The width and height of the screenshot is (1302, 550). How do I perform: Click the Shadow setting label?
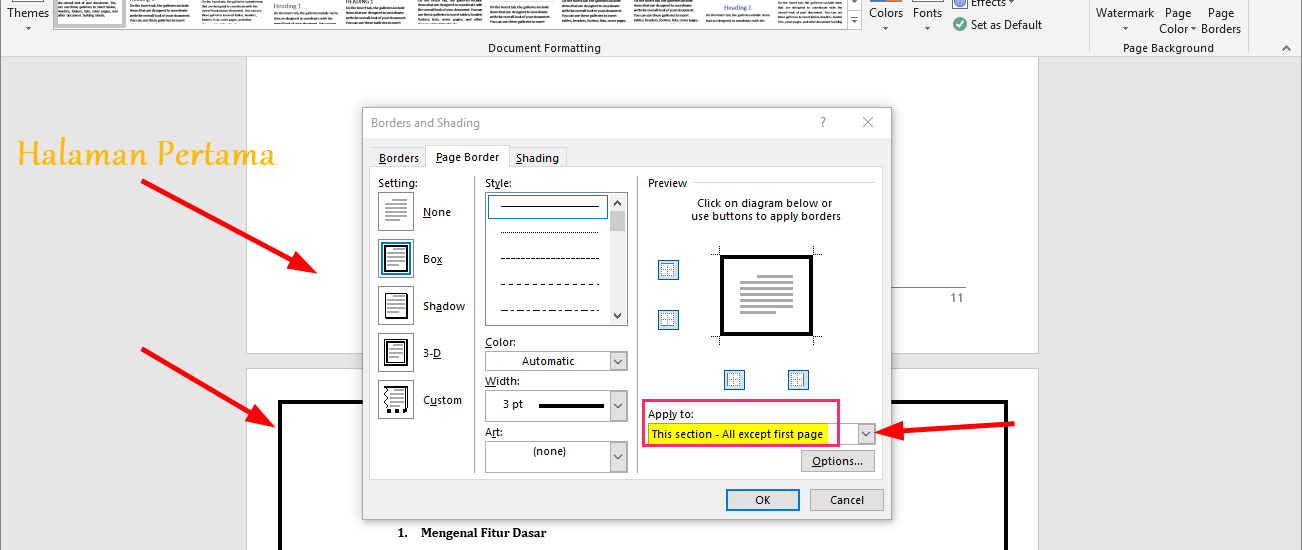click(x=444, y=306)
